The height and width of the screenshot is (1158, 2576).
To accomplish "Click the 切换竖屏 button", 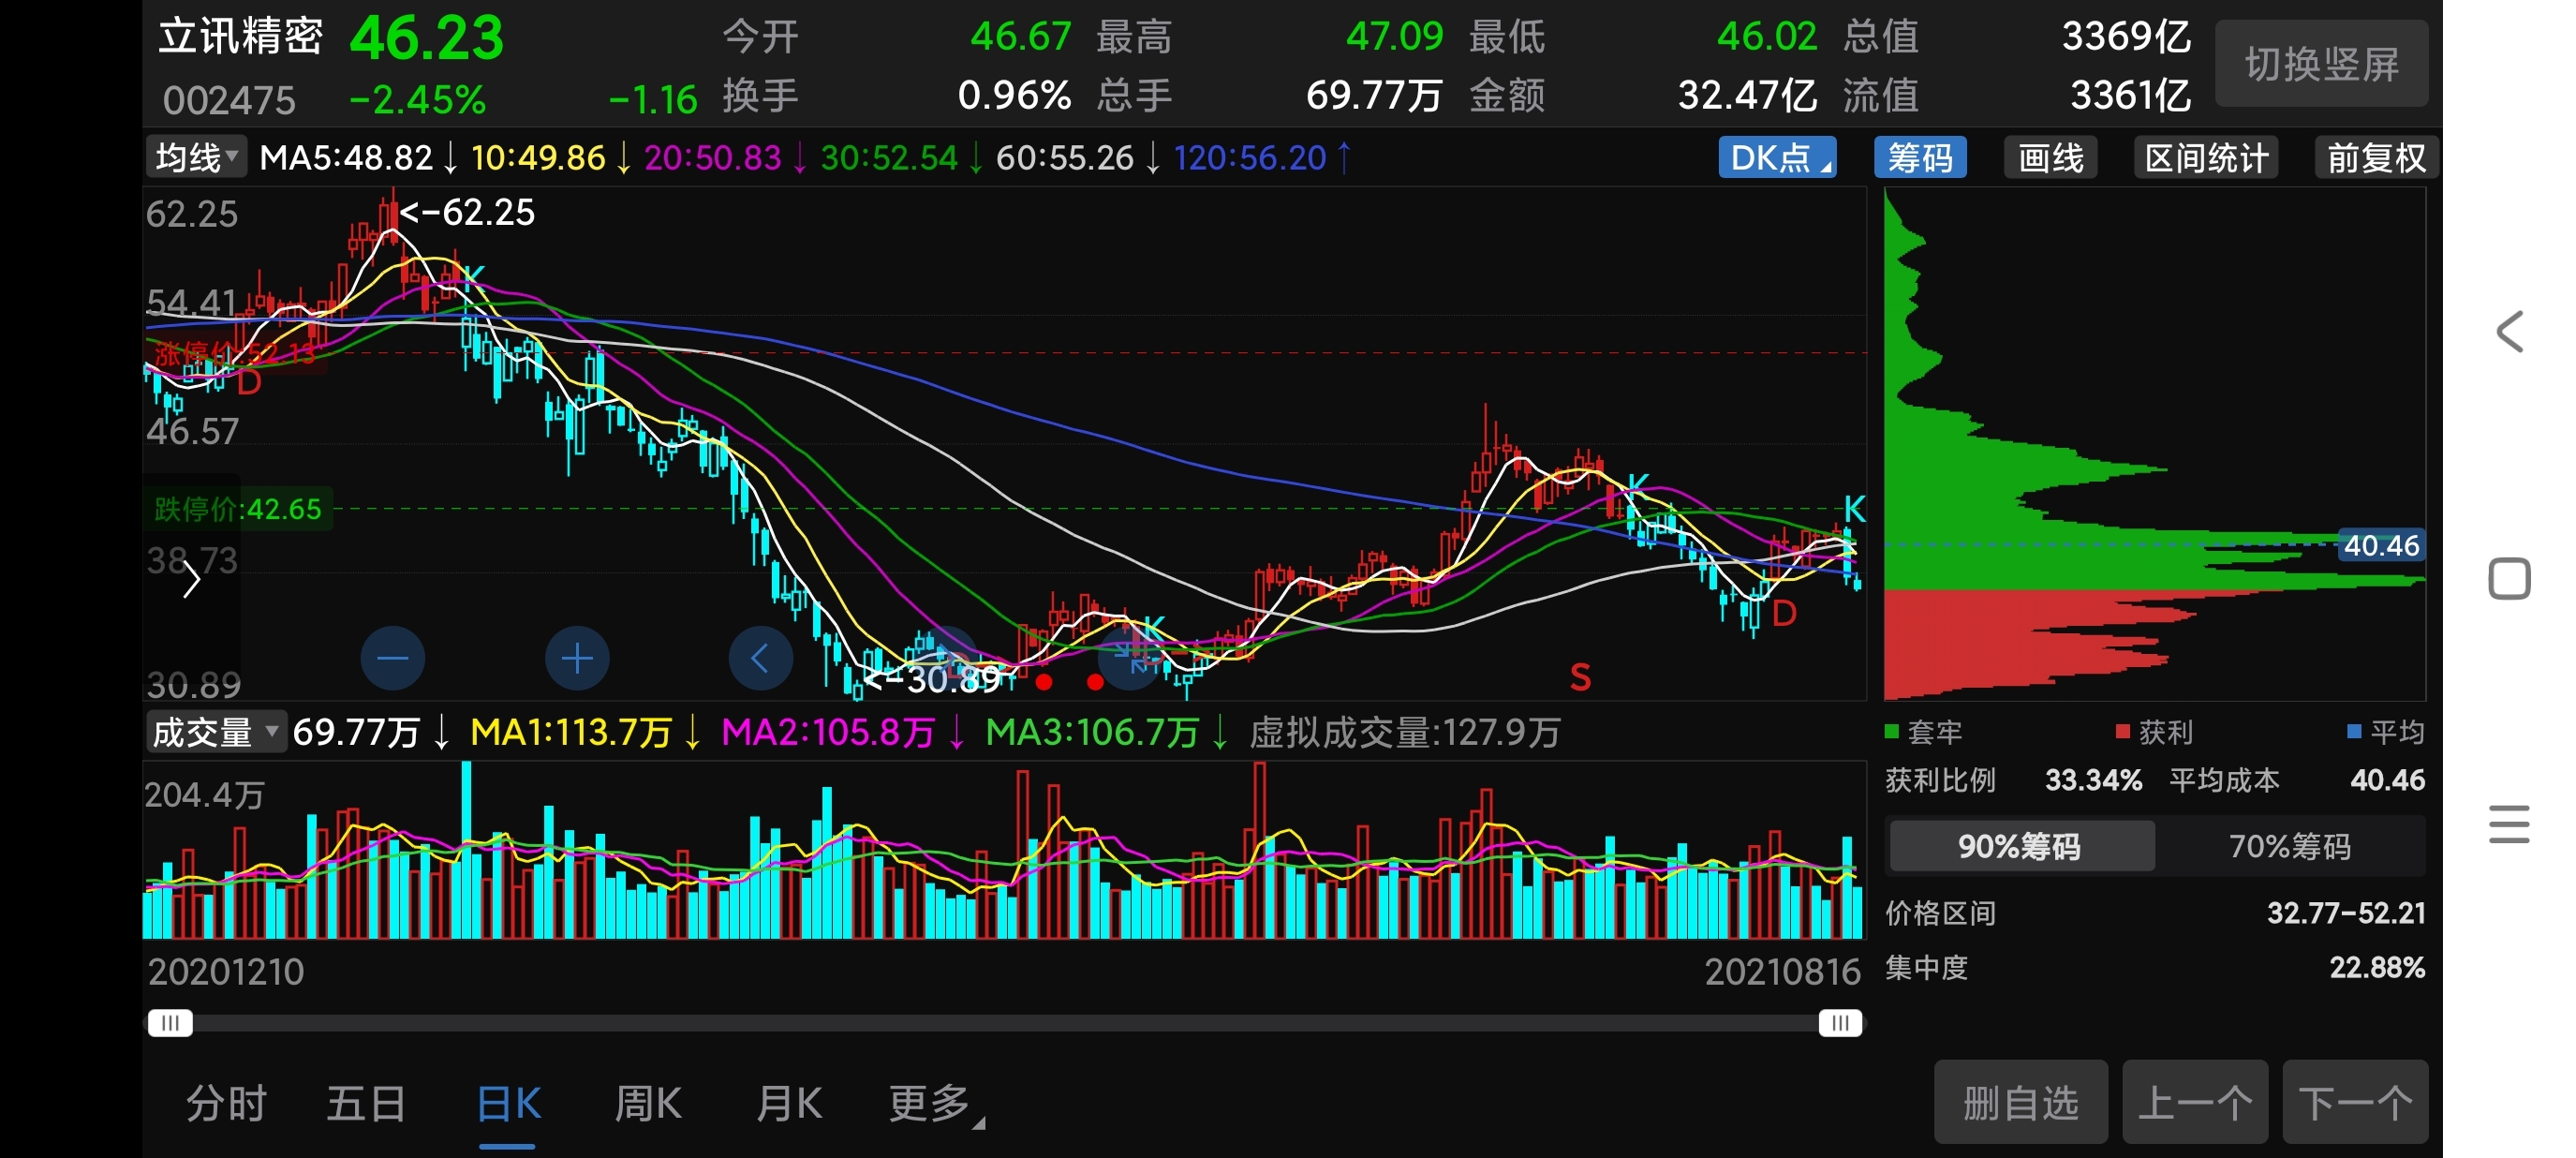I will click(x=2320, y=64).
